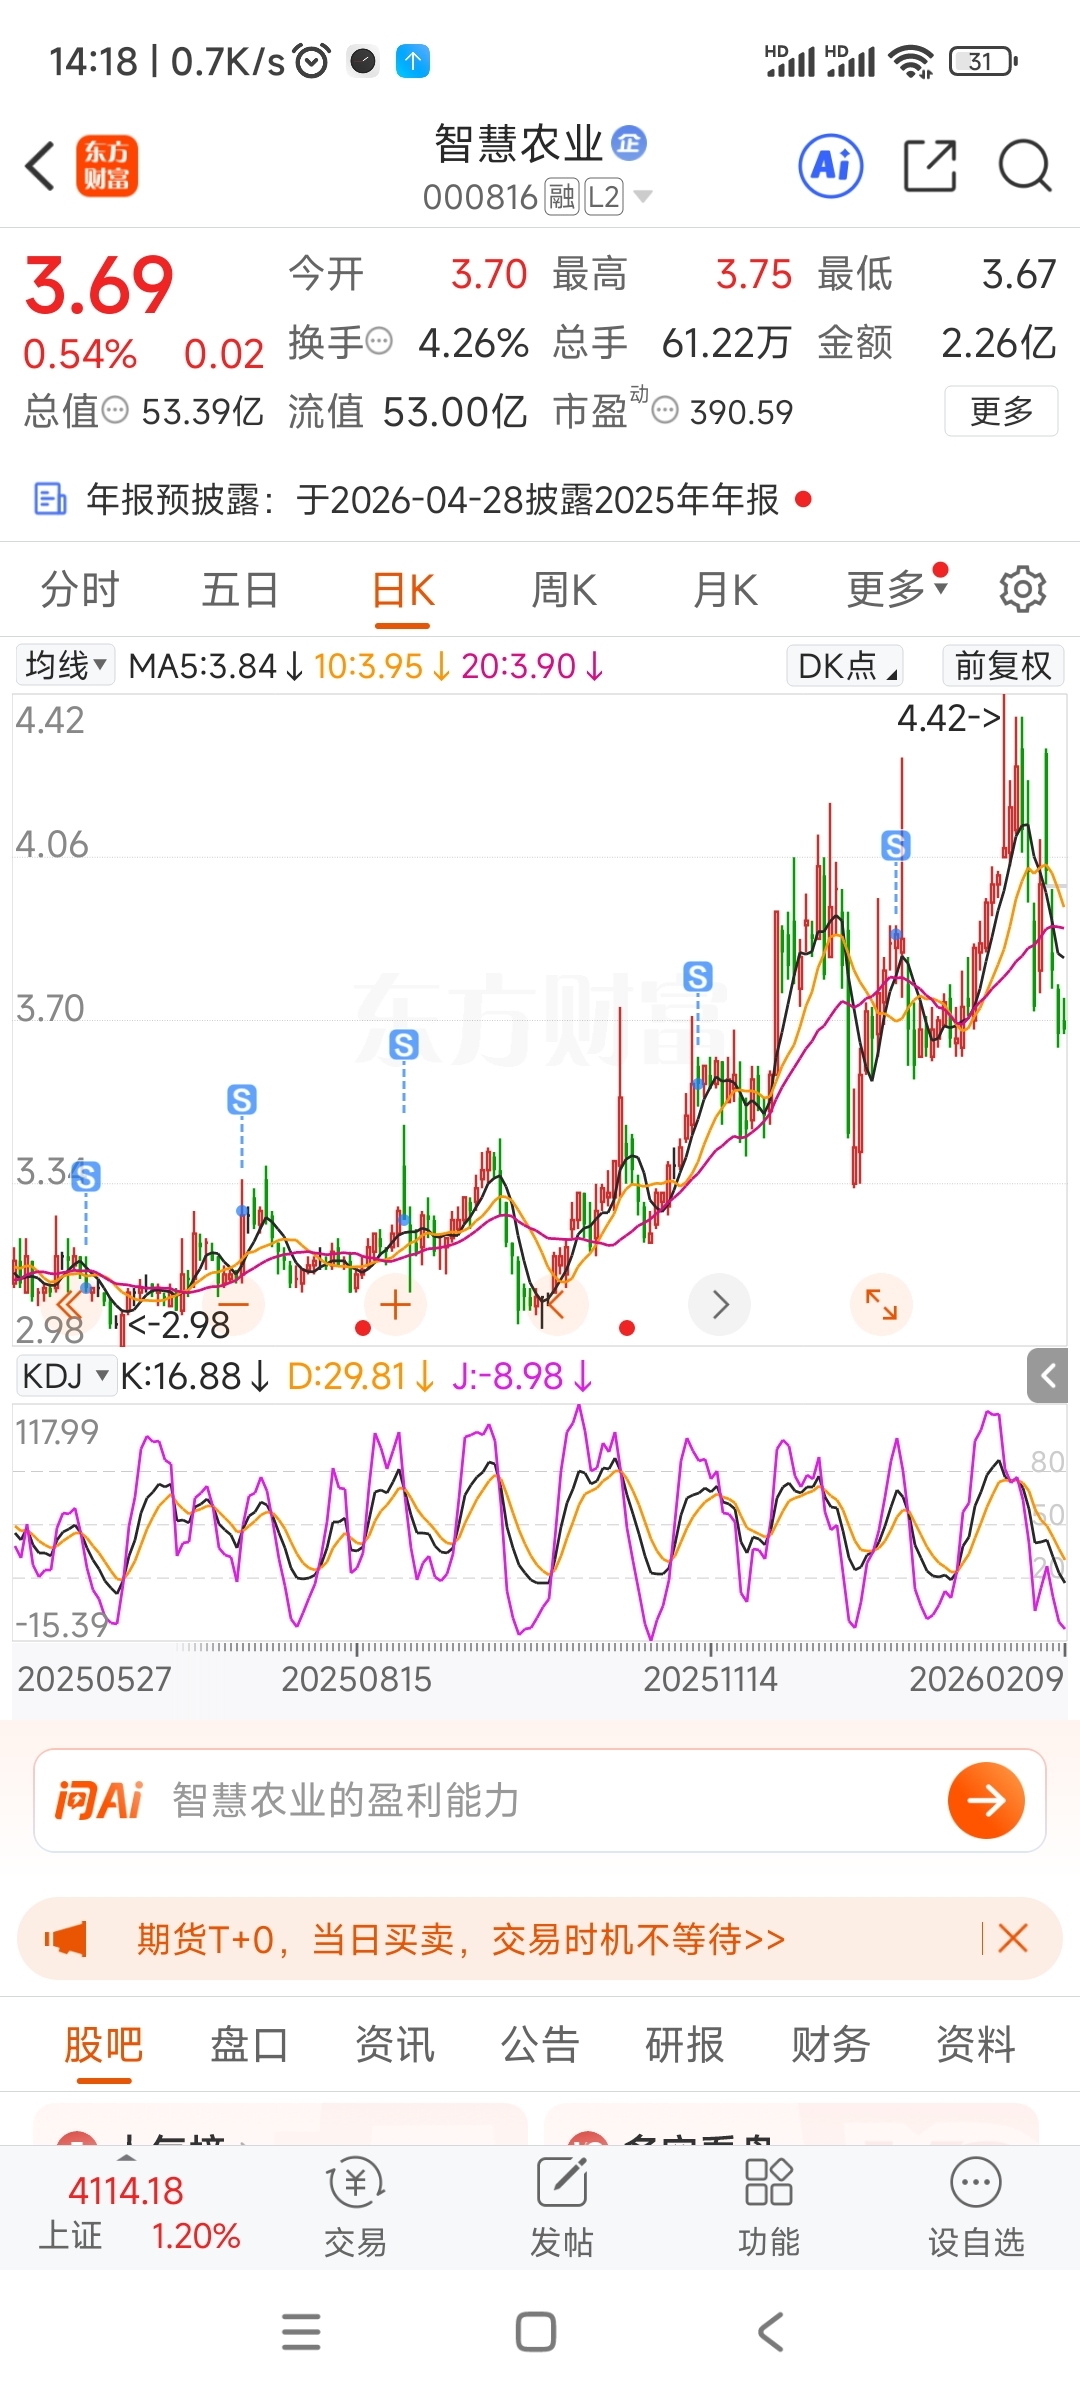Screen dimensions: 1080x2400
Task: Close the 期货T+0 banner
Action: (x=1013, y=1938)
